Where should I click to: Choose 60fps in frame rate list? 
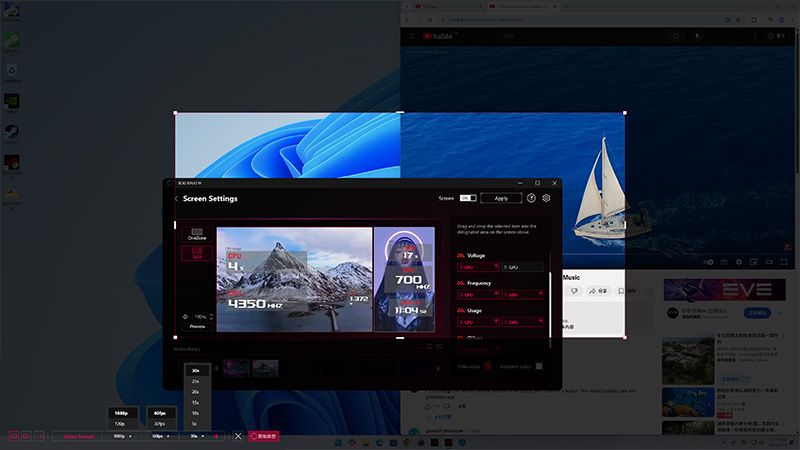click(x=160, y=413)
